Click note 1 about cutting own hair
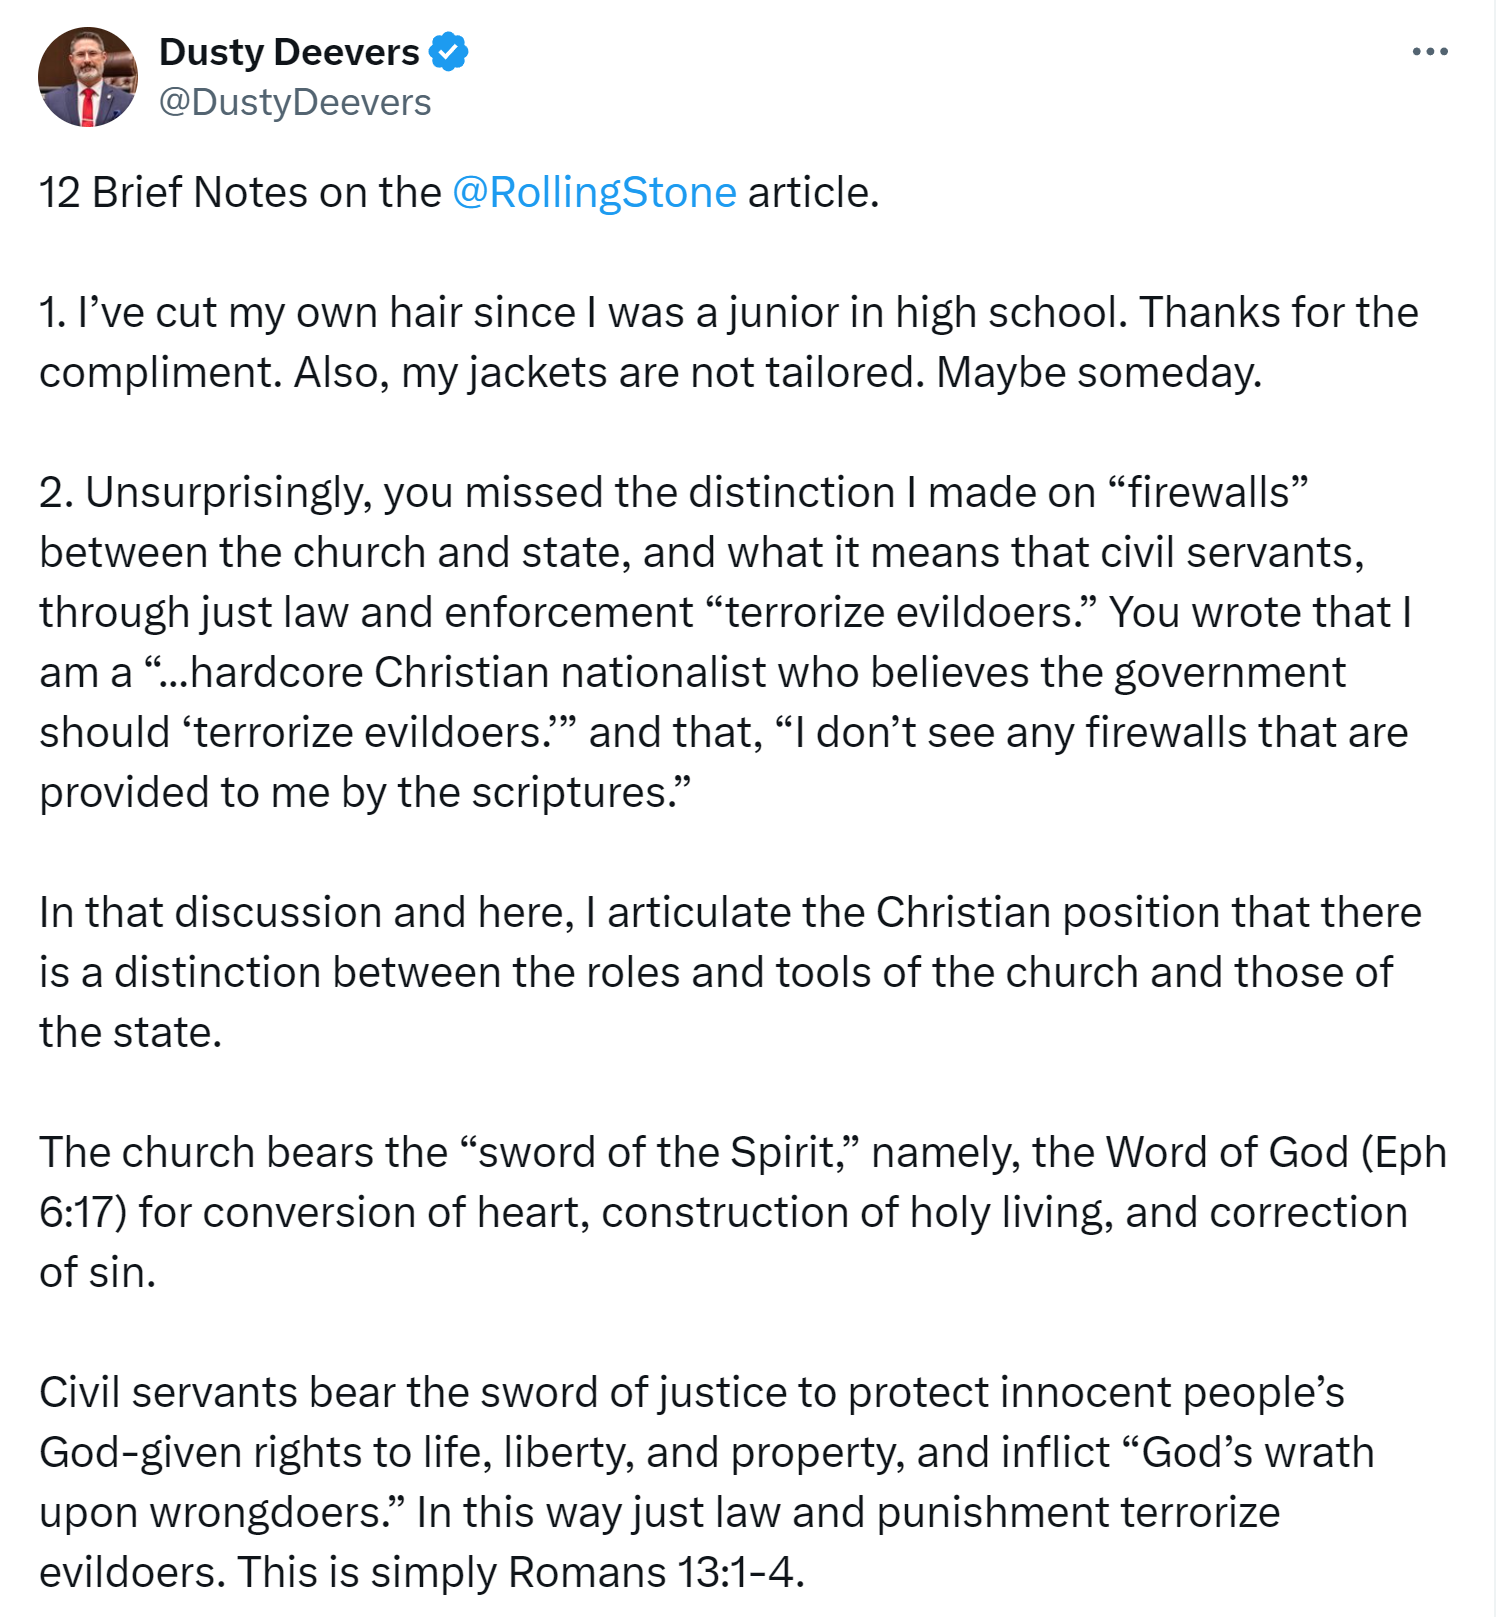 (x=729, y=342)
